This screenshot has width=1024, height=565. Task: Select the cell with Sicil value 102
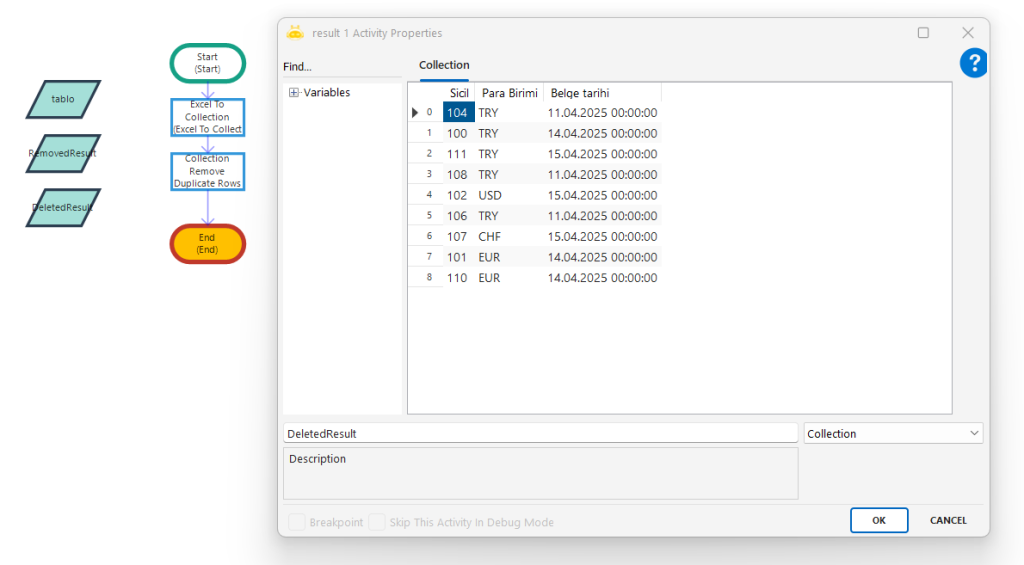458,195
